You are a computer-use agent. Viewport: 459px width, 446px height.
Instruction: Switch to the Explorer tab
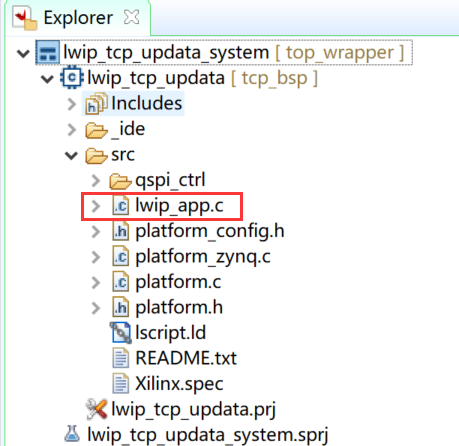point(78,17)
